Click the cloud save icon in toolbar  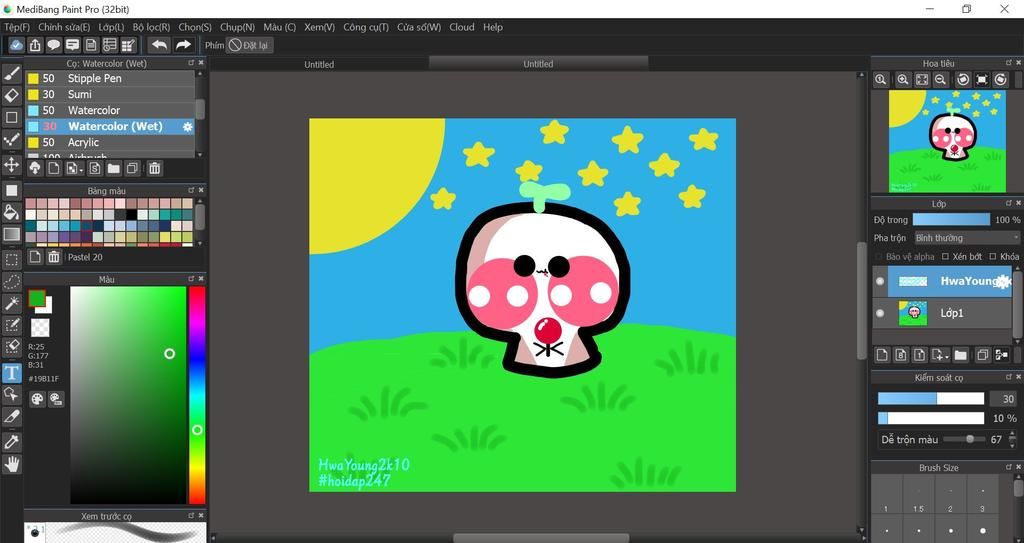coord(16,45)
